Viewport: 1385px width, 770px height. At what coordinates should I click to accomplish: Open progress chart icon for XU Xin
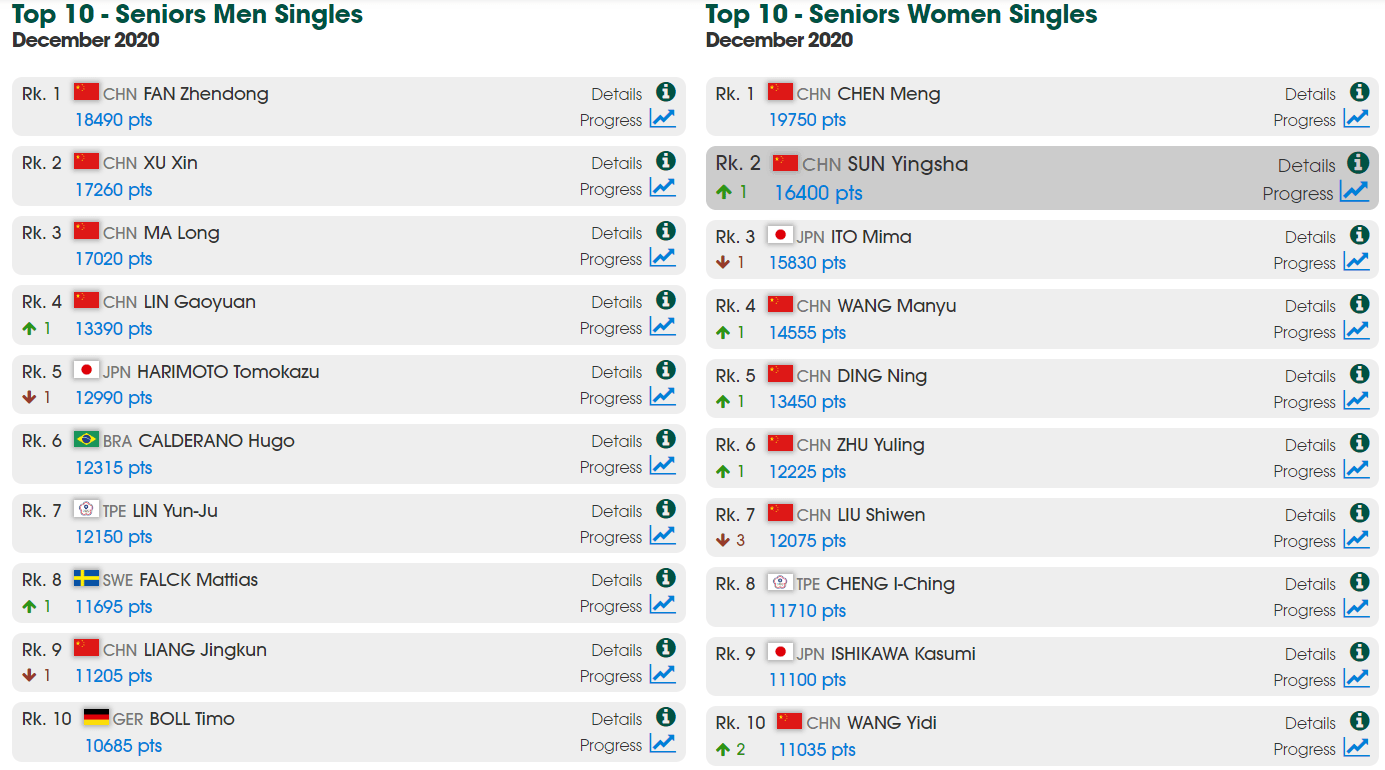point(662,187)
